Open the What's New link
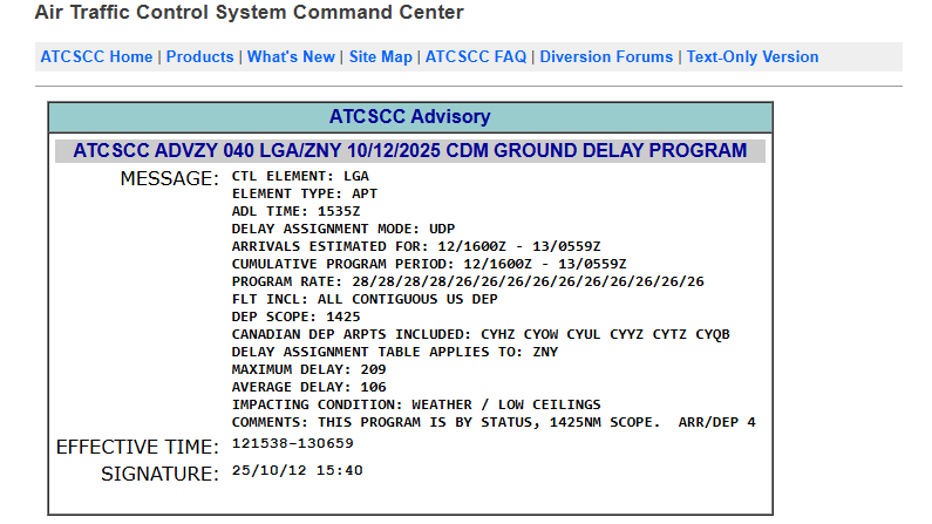This screenshot has height=524, width=932. (x=291, y=57)
